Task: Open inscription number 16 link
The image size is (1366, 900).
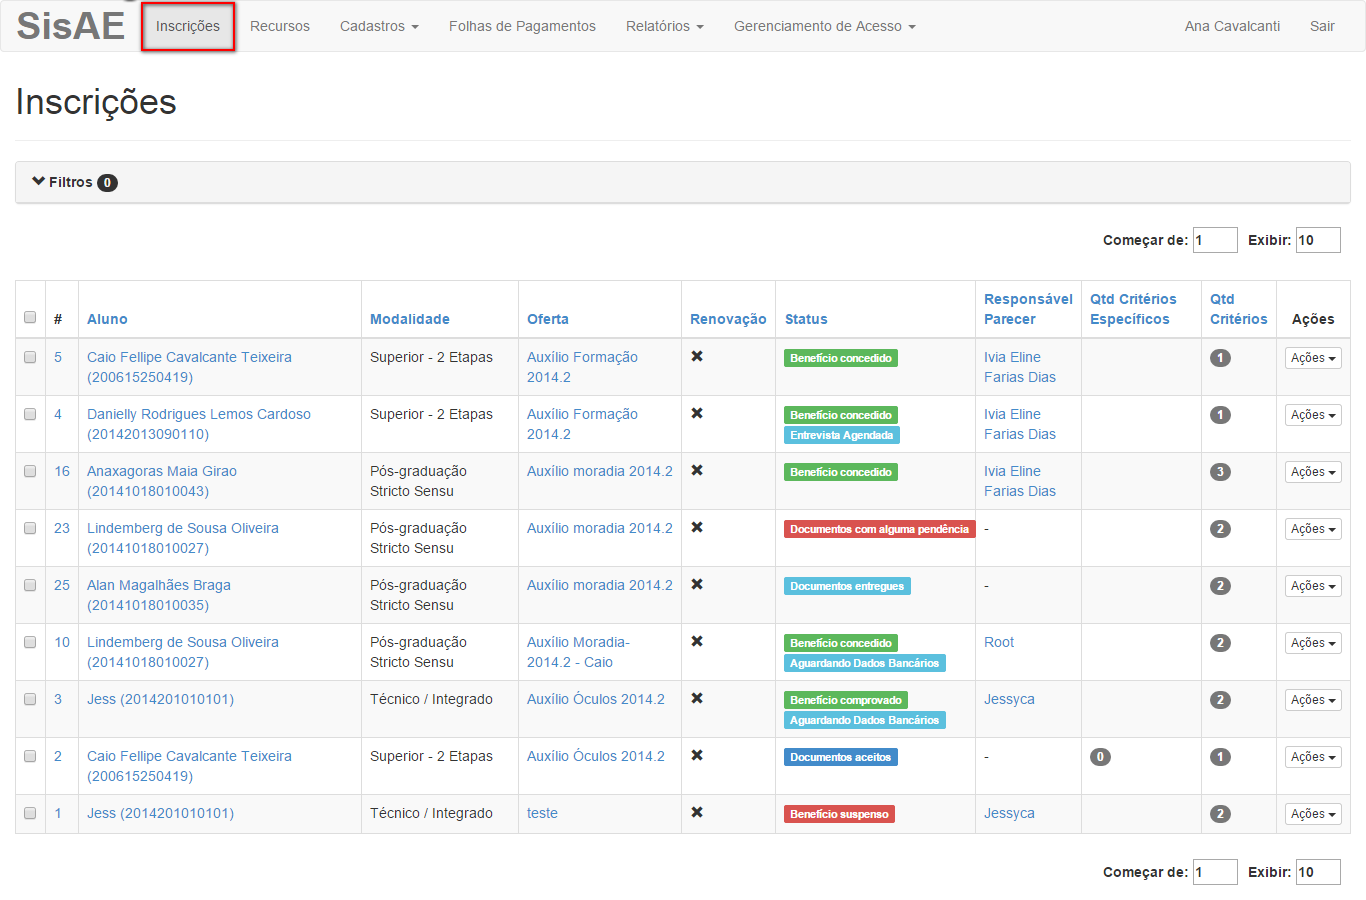Action: pos(62,471)
